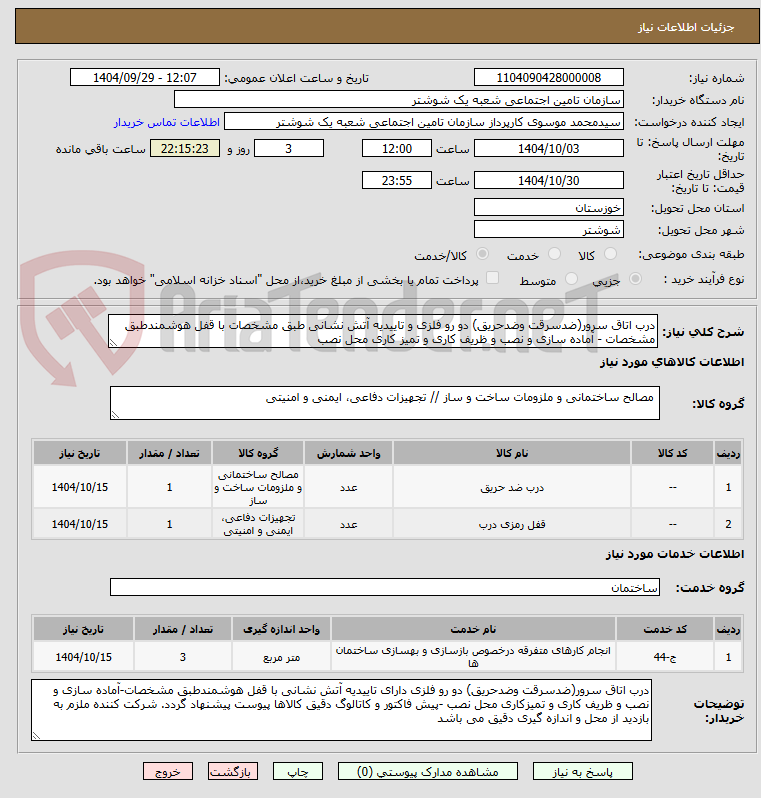This screenshot has height=798, width=761.
Task: Click price validity date 1404/10/30
Action: 549,180
